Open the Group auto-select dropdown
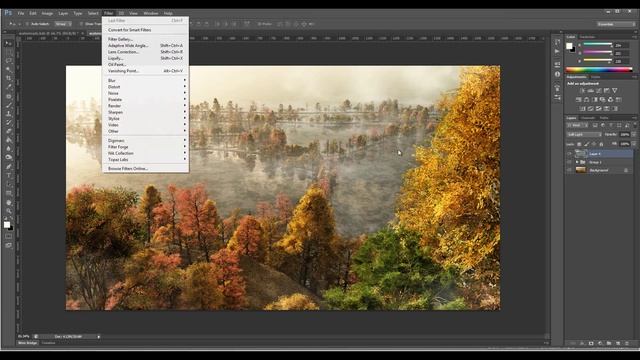This screenshot has height=360, width=640. 63,24
